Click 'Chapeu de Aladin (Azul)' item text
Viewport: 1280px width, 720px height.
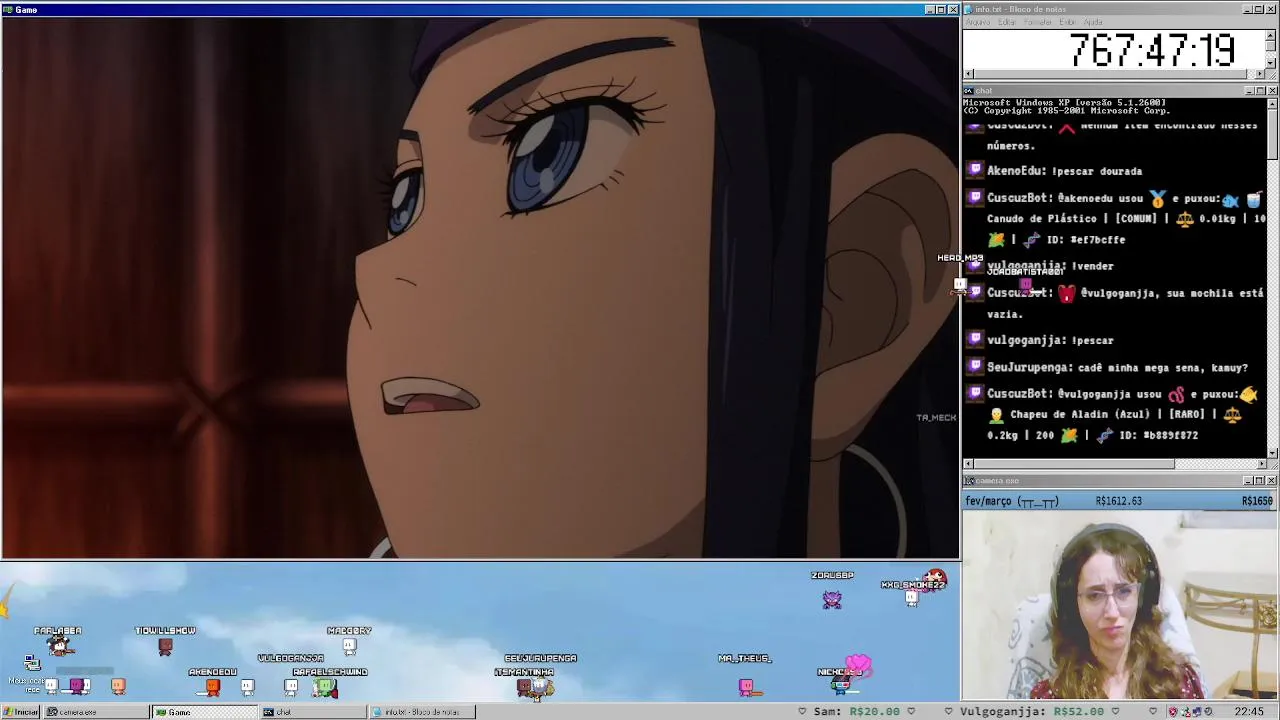1081,414
